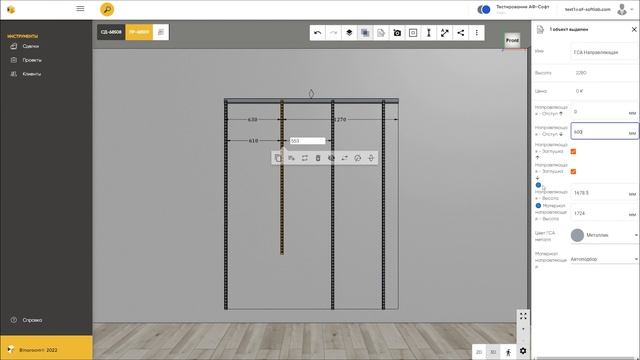The image size is (640, 360).
Task: Click the 1270 dimension label
Action: click(340, 120)
